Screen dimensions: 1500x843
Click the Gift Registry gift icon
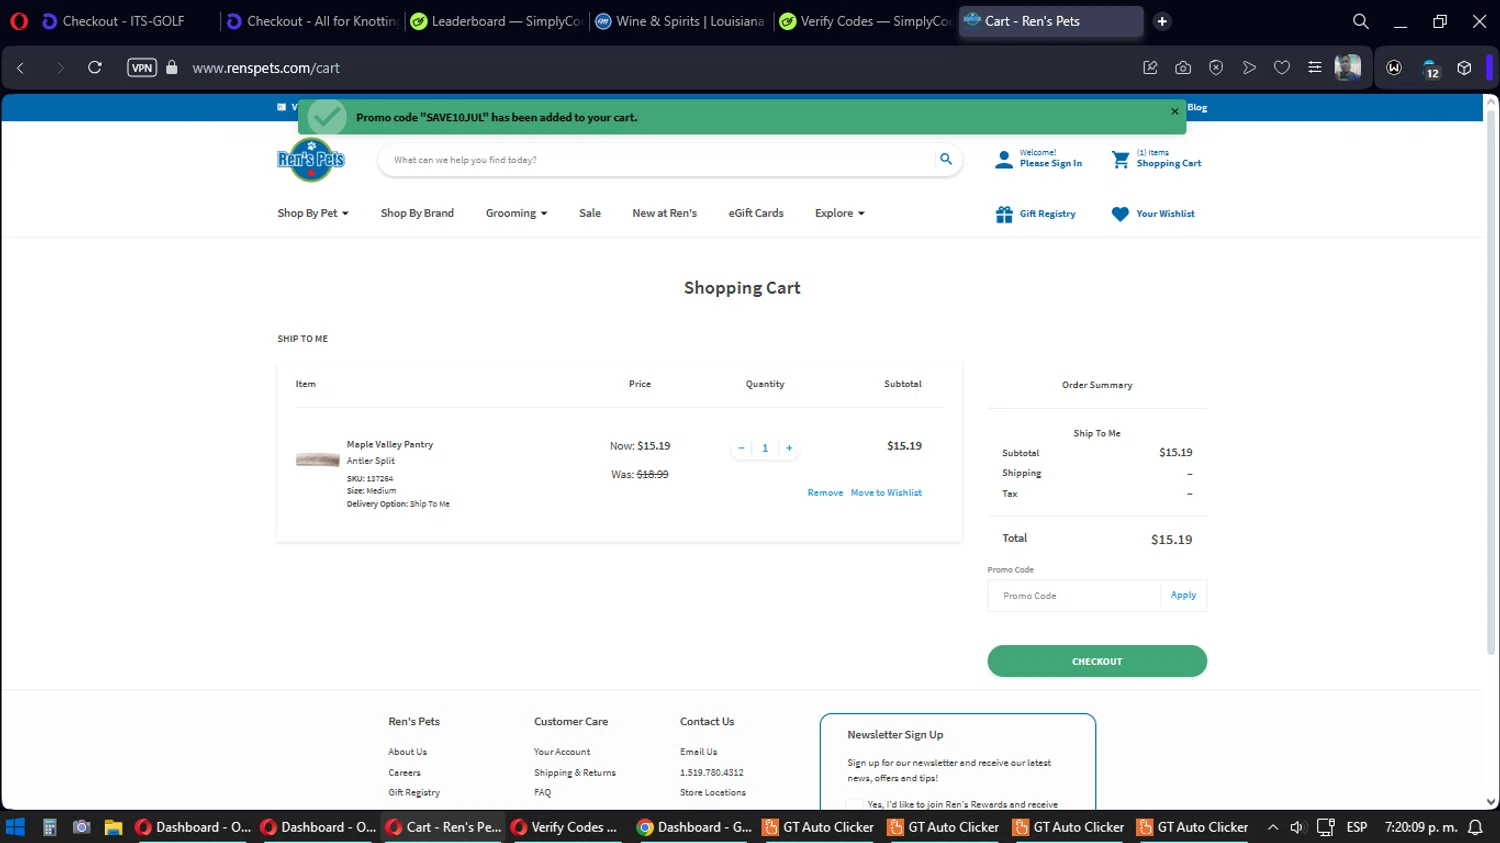[x=1004, y=214]
